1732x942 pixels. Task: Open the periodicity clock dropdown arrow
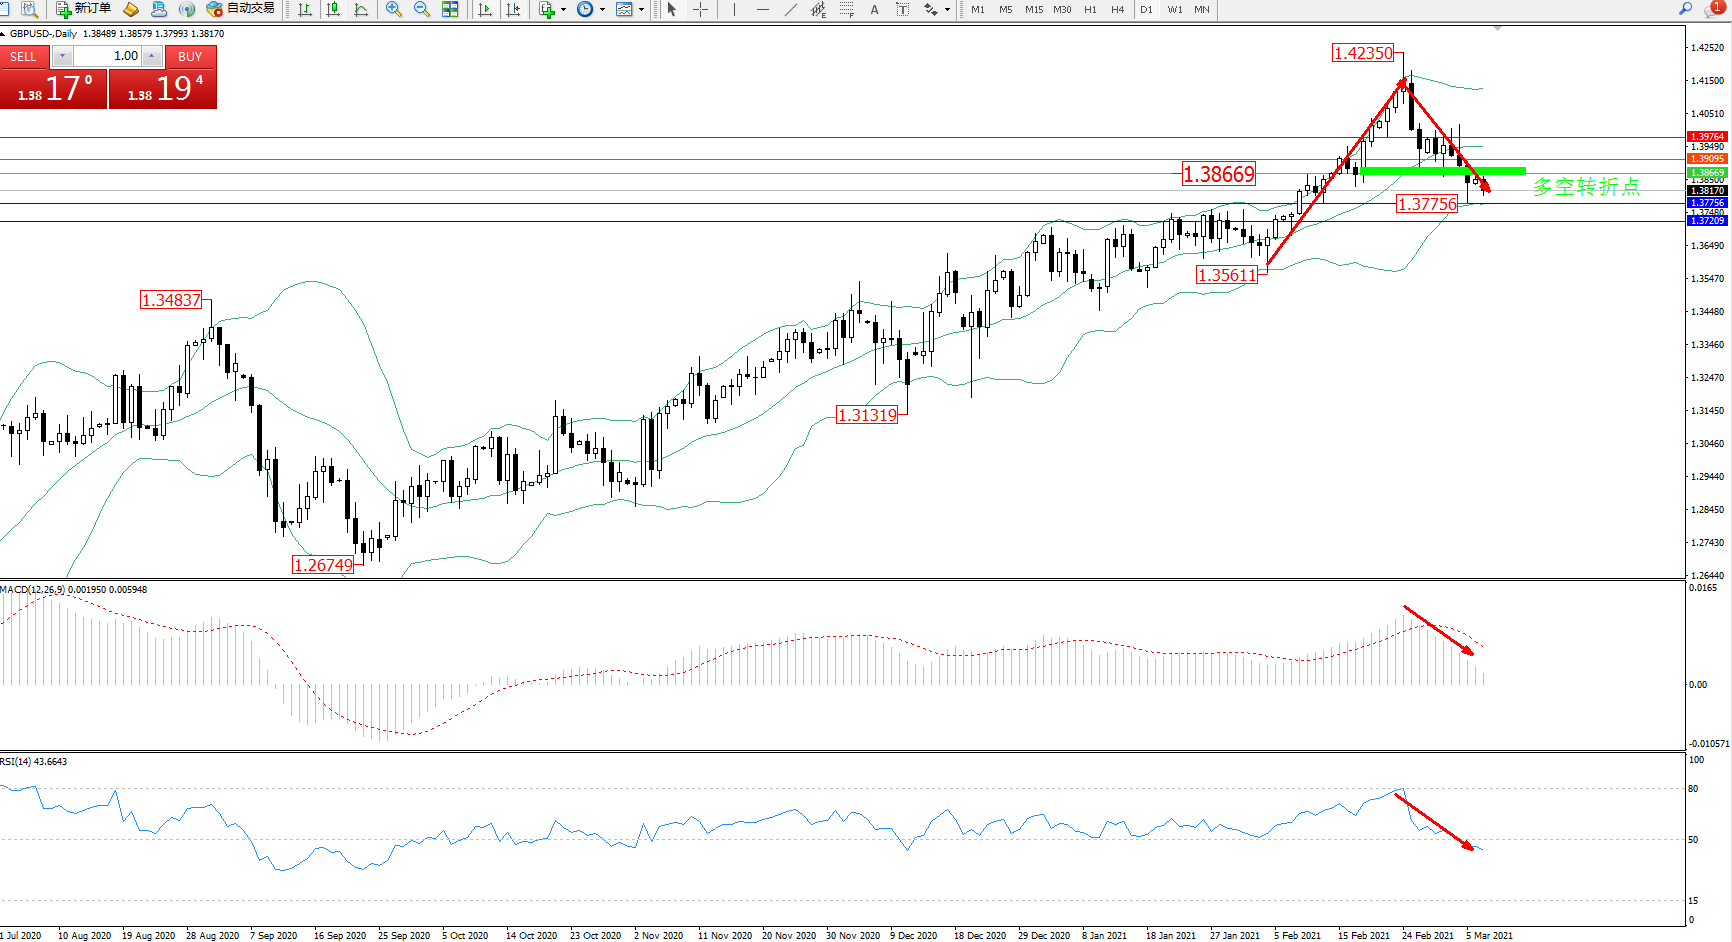pyautogui.click(x=602, y=9)
